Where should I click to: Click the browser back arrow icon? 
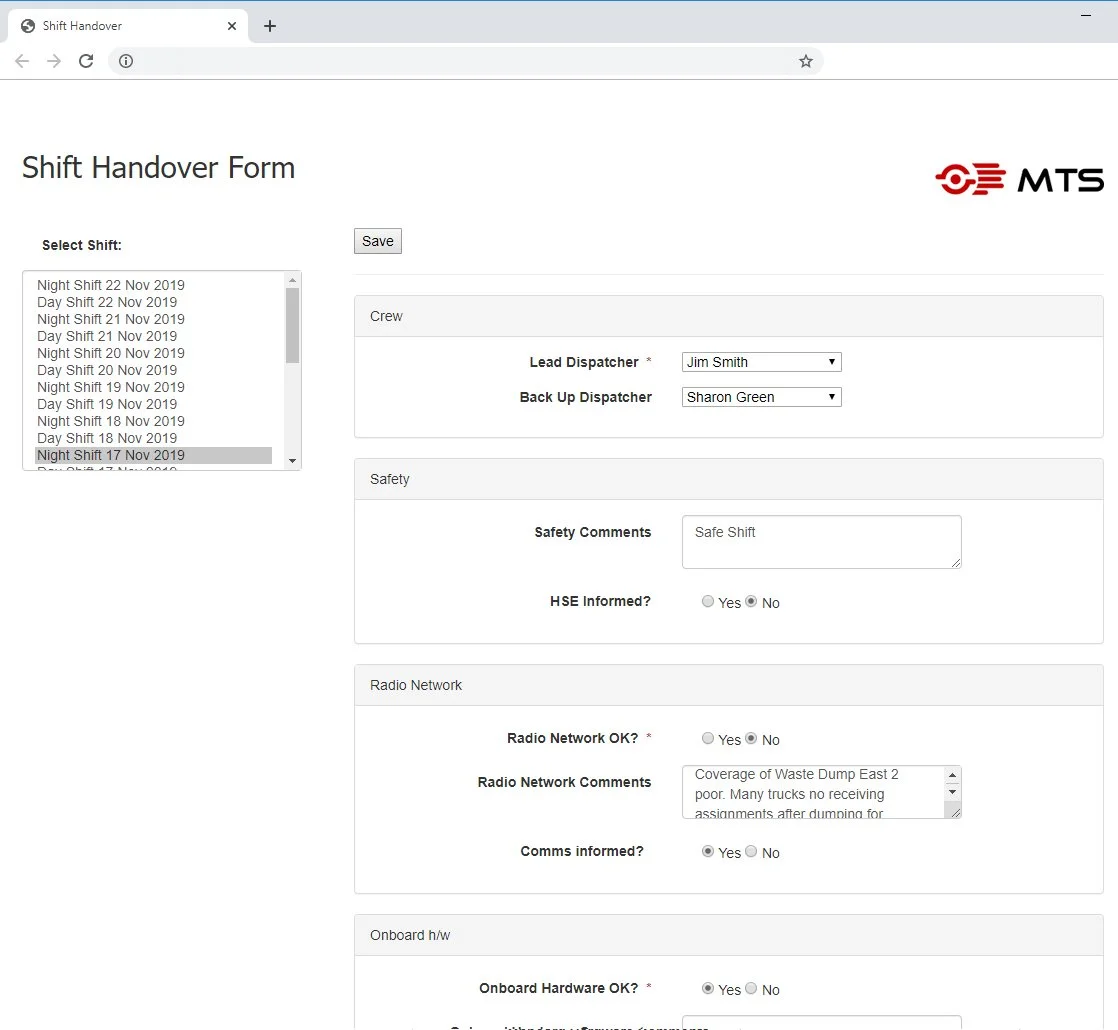click(22, 61)
